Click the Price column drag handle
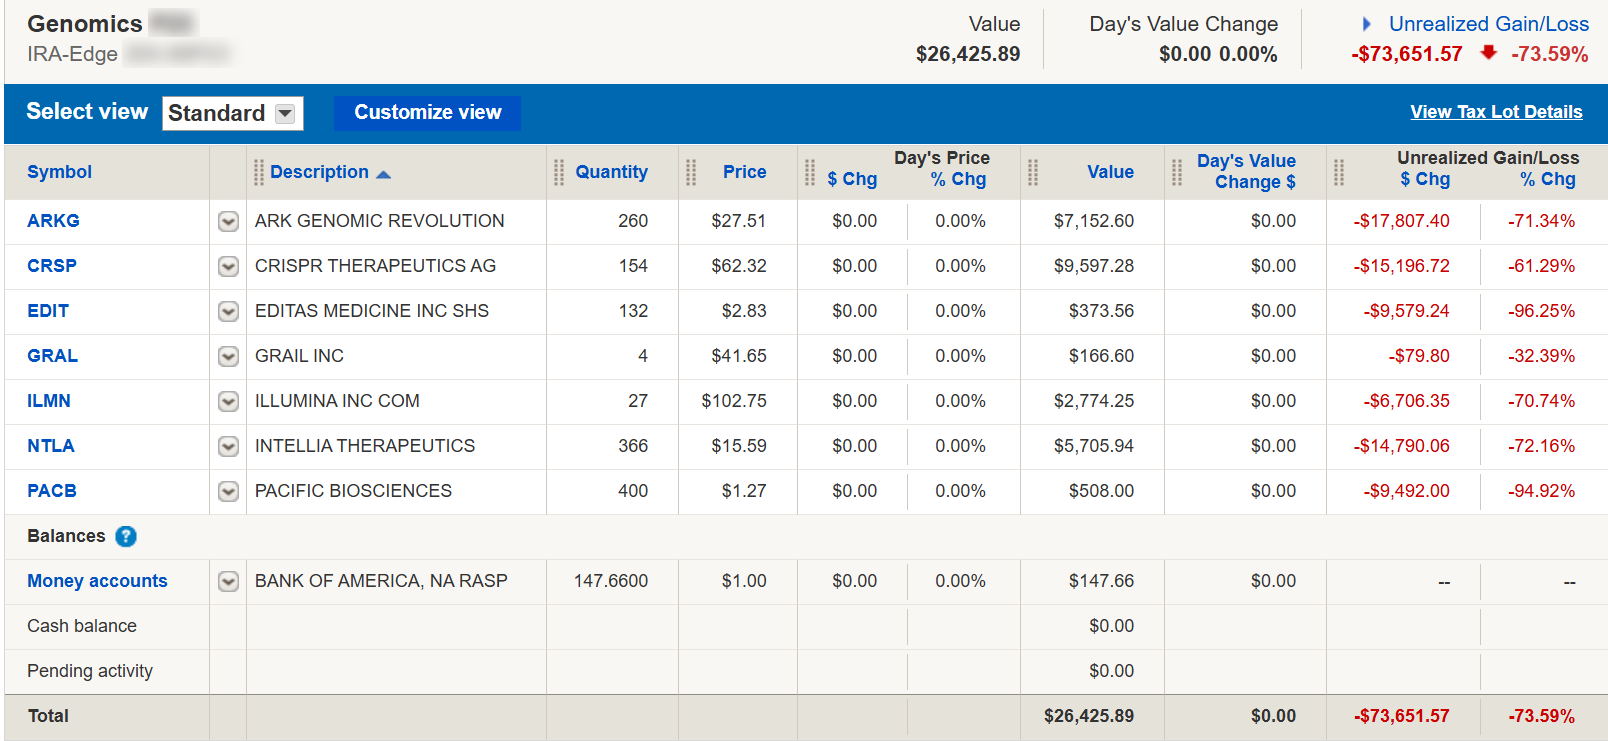This screenshot has width=1608, height=741. coord(691,173)
